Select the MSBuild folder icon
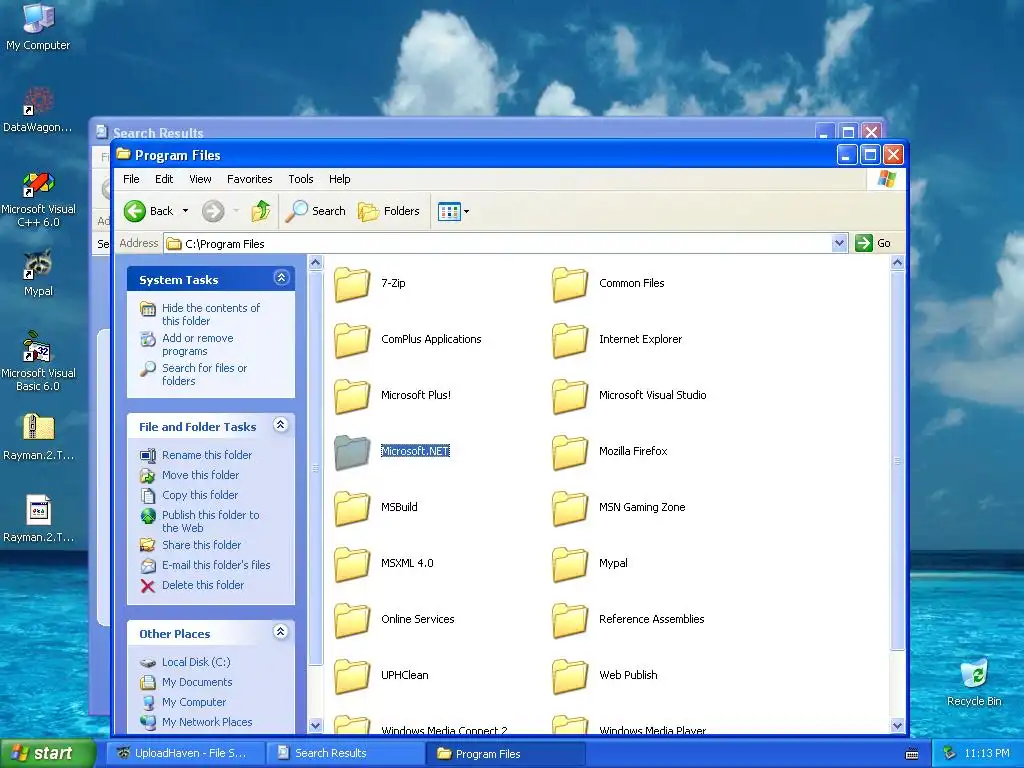1024x768 pixels. tap(352, 508)
